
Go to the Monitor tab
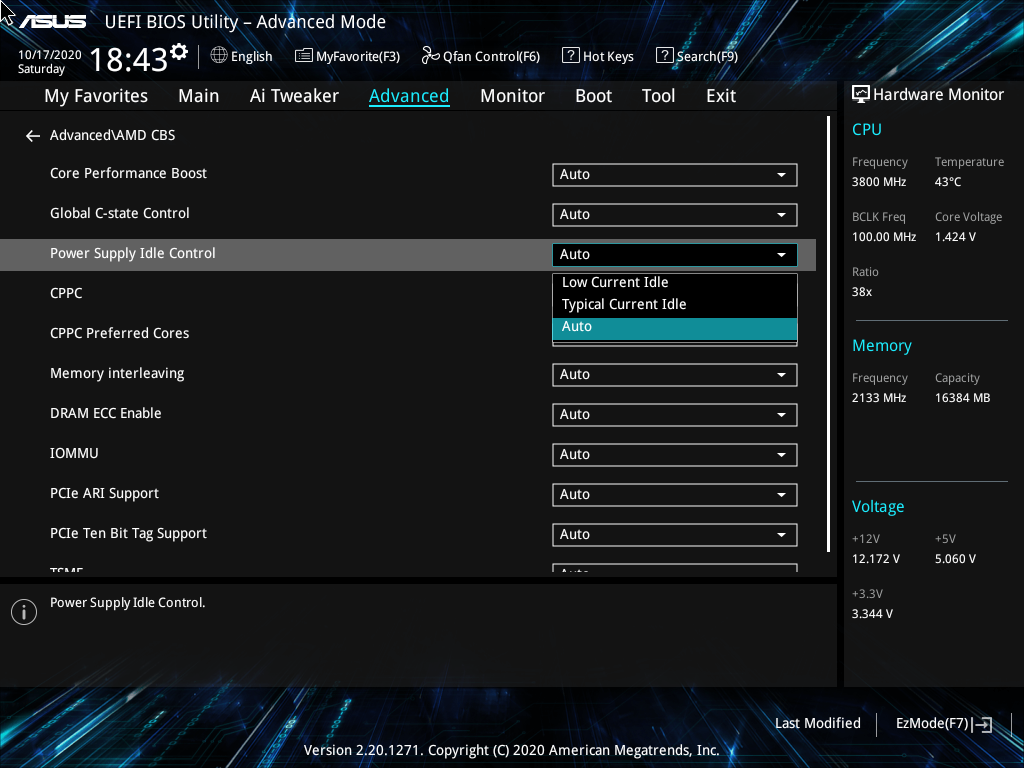[513, 96]
